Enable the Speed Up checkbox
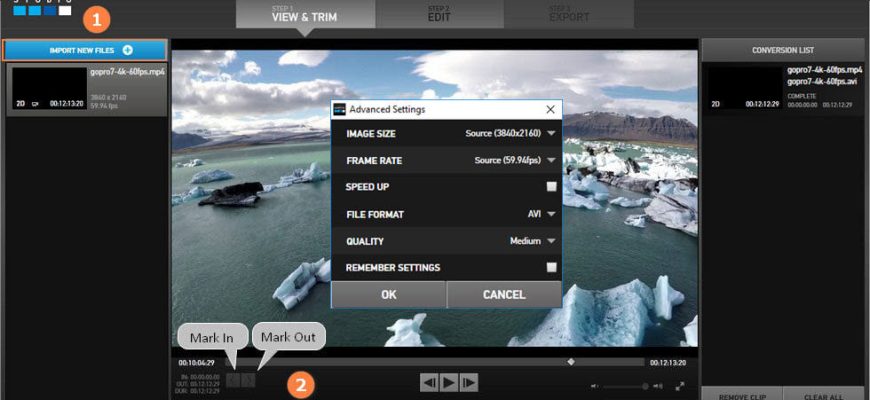 (x=552, y=187)
